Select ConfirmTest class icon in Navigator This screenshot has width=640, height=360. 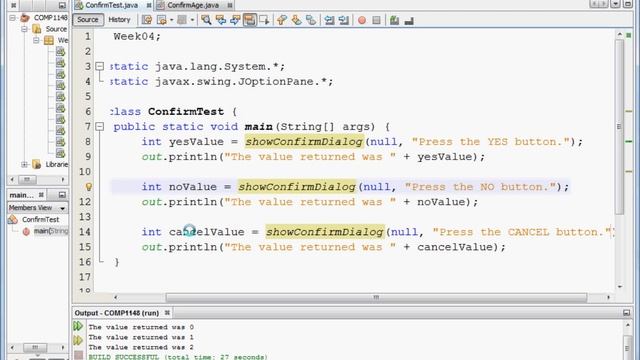pyautogui.click(x=13, y=220)
